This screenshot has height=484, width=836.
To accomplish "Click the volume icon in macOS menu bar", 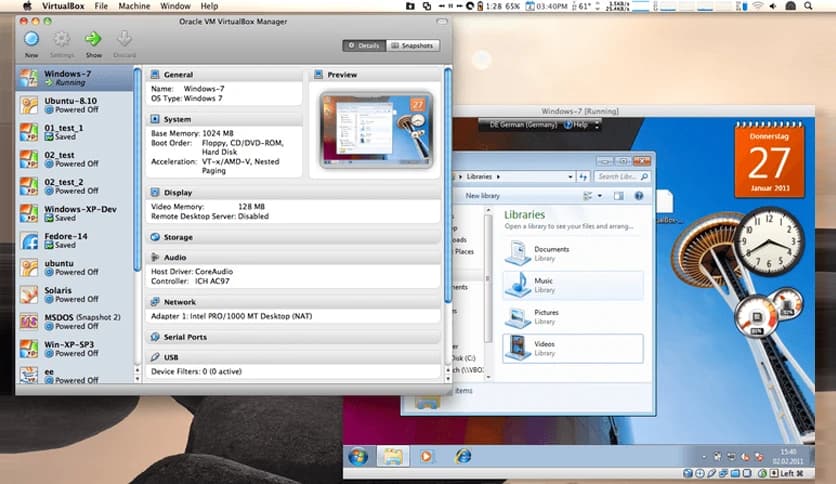I will [x=773, y=6].
